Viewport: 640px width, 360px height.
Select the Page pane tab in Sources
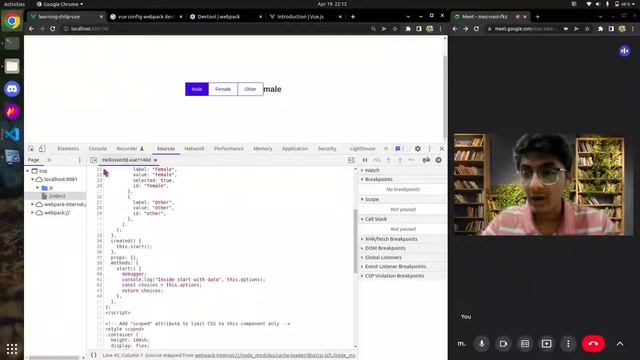(33, 160)
